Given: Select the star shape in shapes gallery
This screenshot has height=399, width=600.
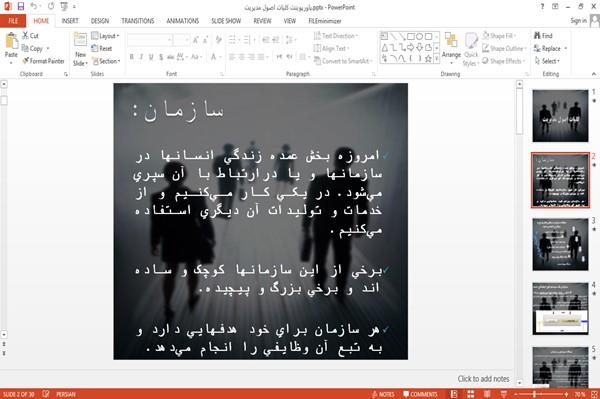Looking at the screenshot, I should (x=428, y=59).
